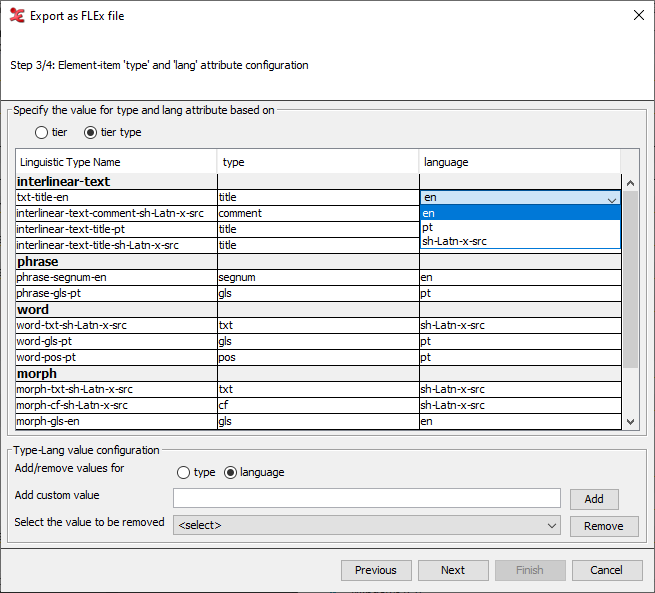This screenshot has height=593, width=655.
Task: Select the 'tier type' radio button
Action: point(91,132)
